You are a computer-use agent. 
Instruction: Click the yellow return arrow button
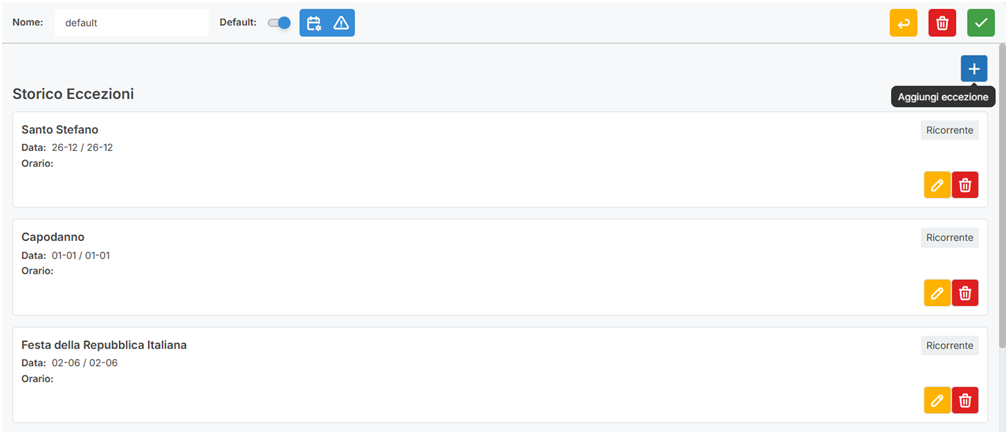pos(903,23)
